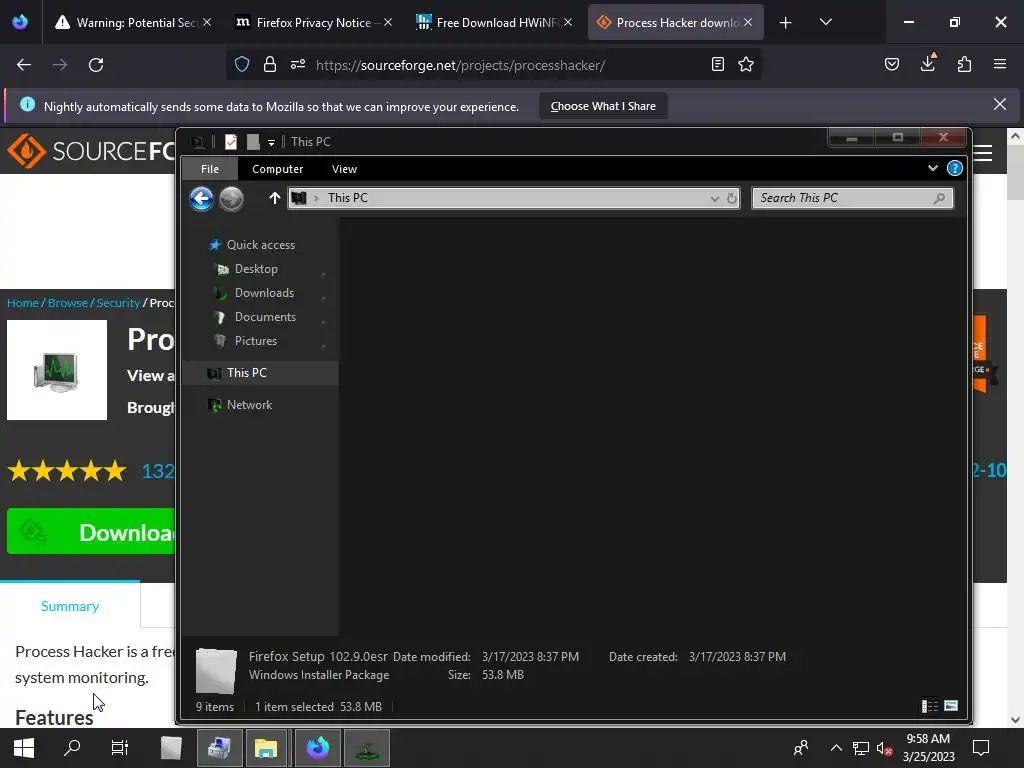Open Desktop in navigation pane
The height and width of the screenshot is (768, 1024).
pos(256,269)
